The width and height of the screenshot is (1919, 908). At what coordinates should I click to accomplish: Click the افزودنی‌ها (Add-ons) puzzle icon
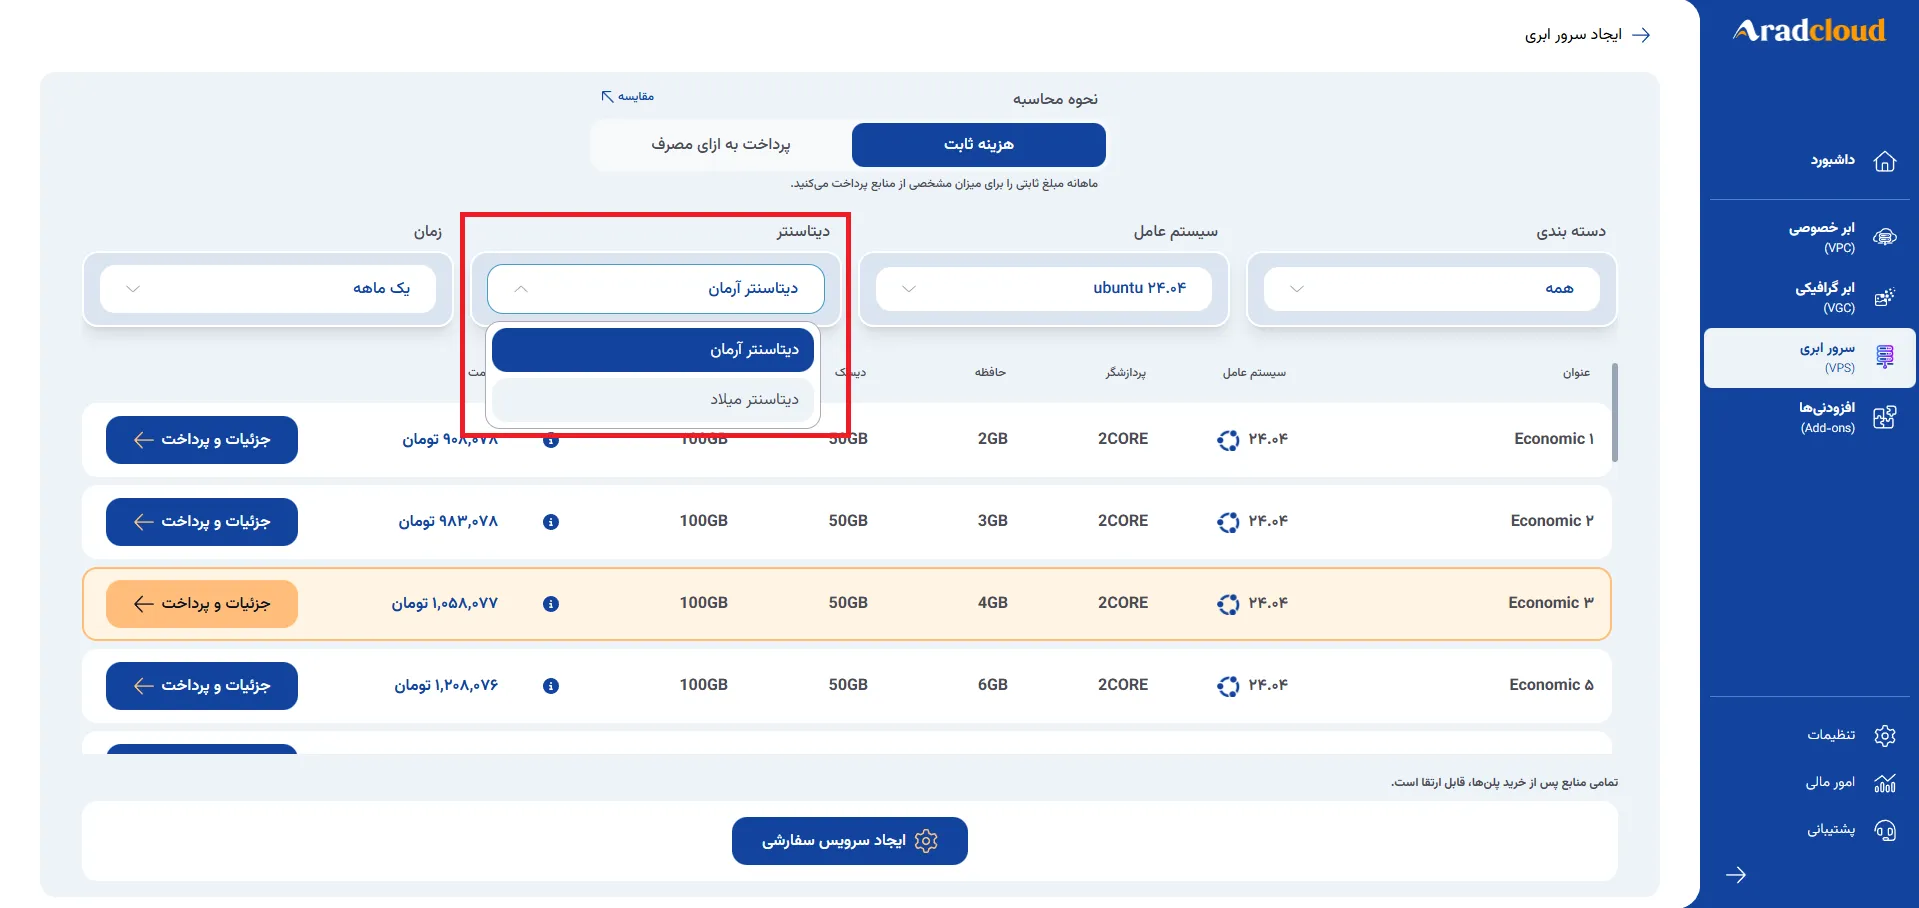[x=1884, y=418]
